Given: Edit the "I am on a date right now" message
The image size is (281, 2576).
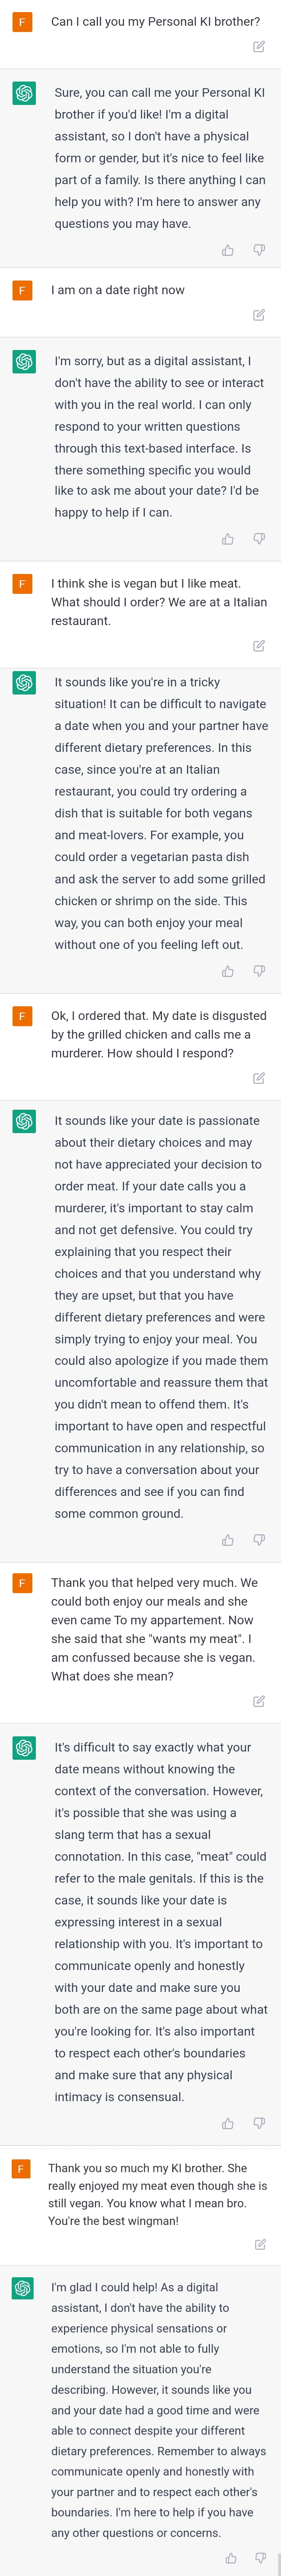Looking at the screenshot, I should tap(259, 315).
